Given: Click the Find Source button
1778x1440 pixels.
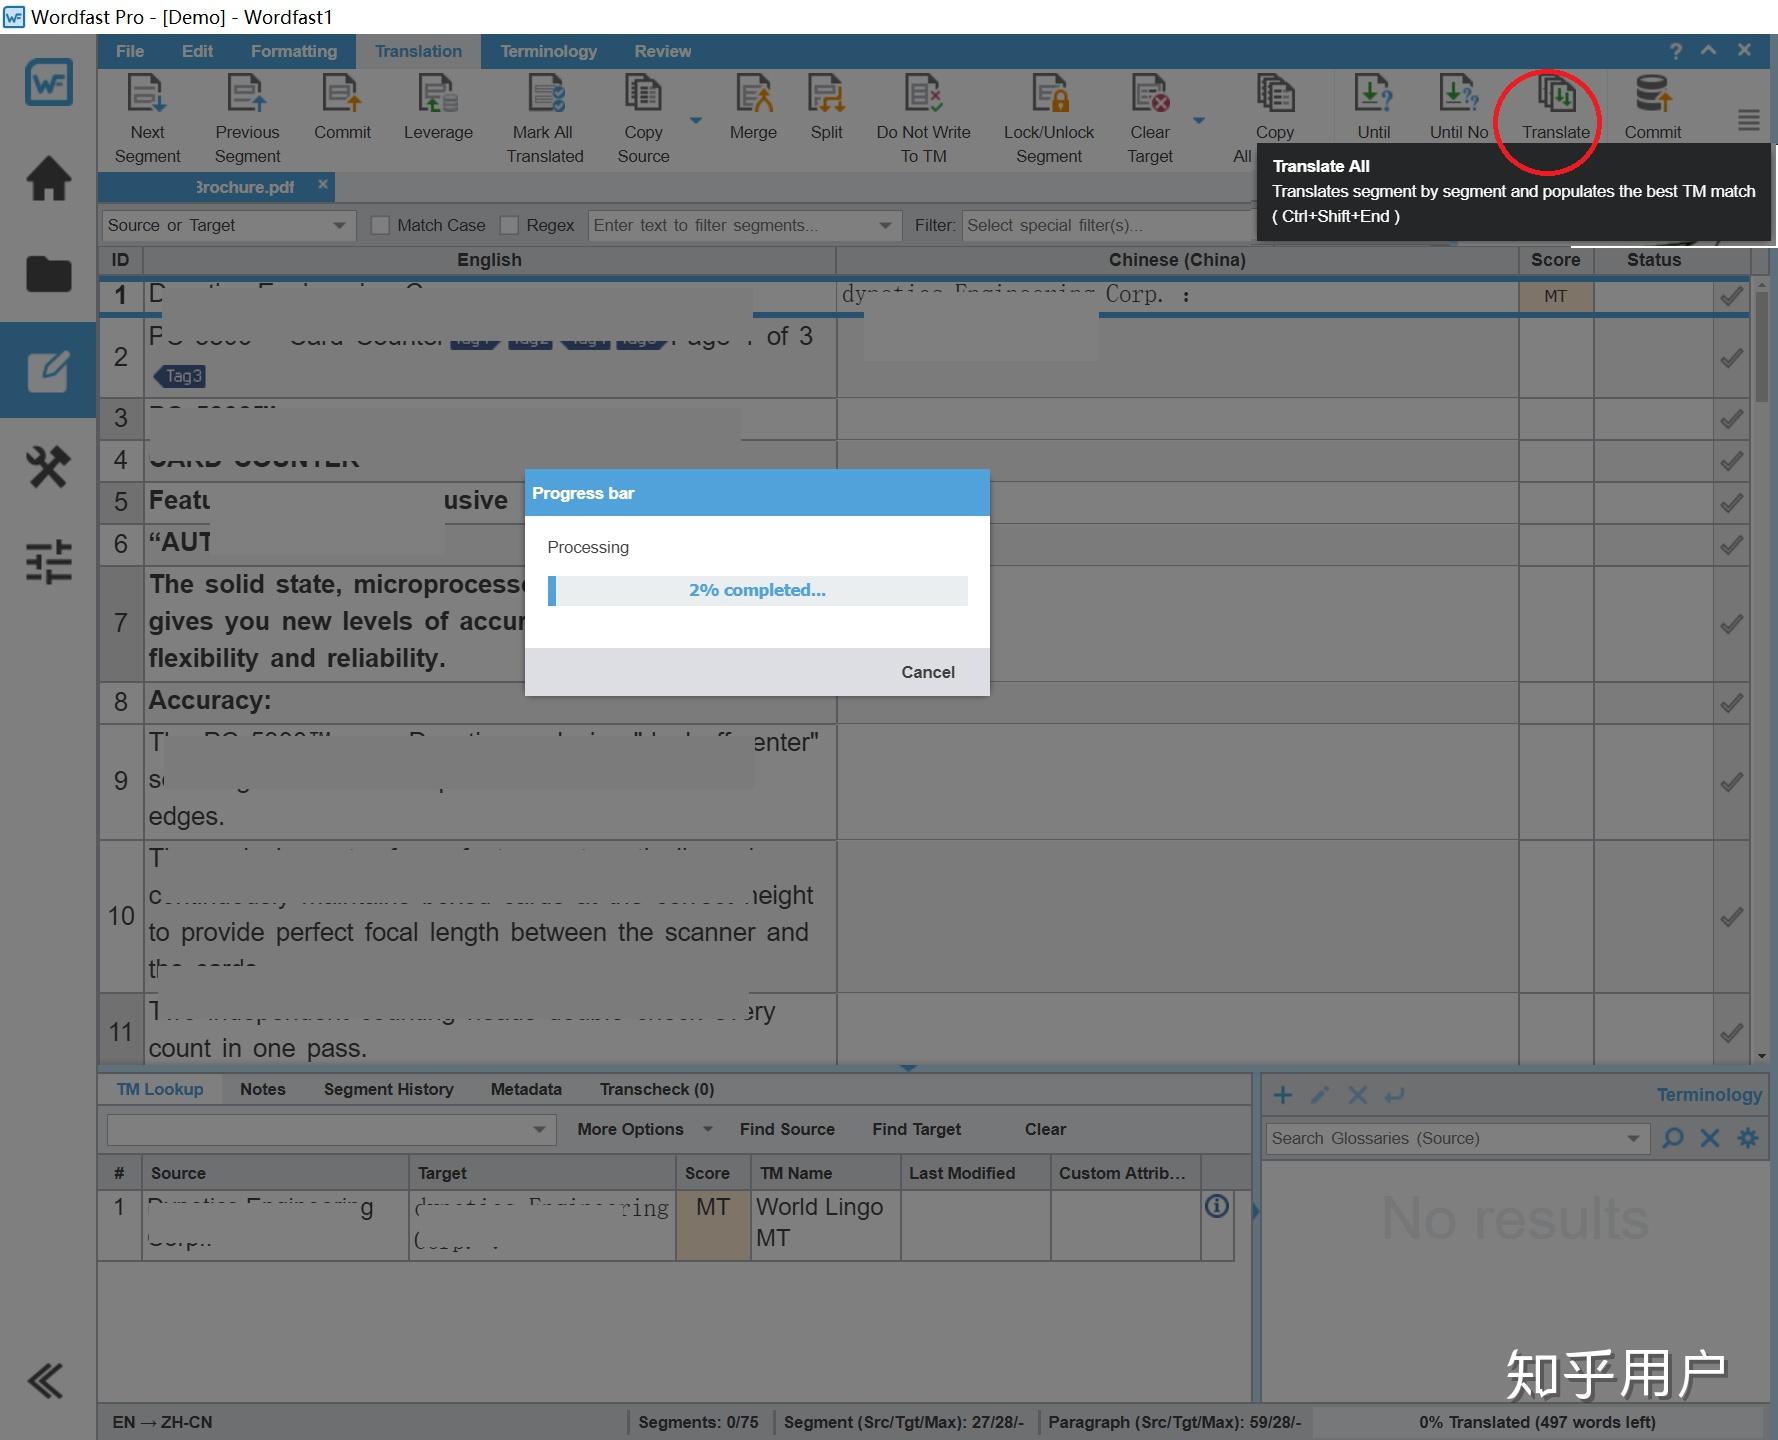Looking at the screenshot, I should pyautogui.click(x=787, y=1129).
